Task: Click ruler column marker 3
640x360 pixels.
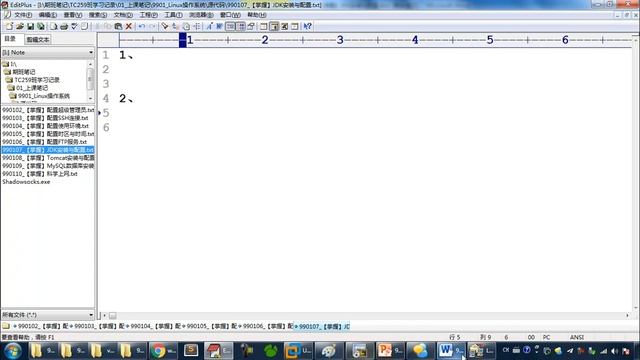Action: (x=340, y=40)
